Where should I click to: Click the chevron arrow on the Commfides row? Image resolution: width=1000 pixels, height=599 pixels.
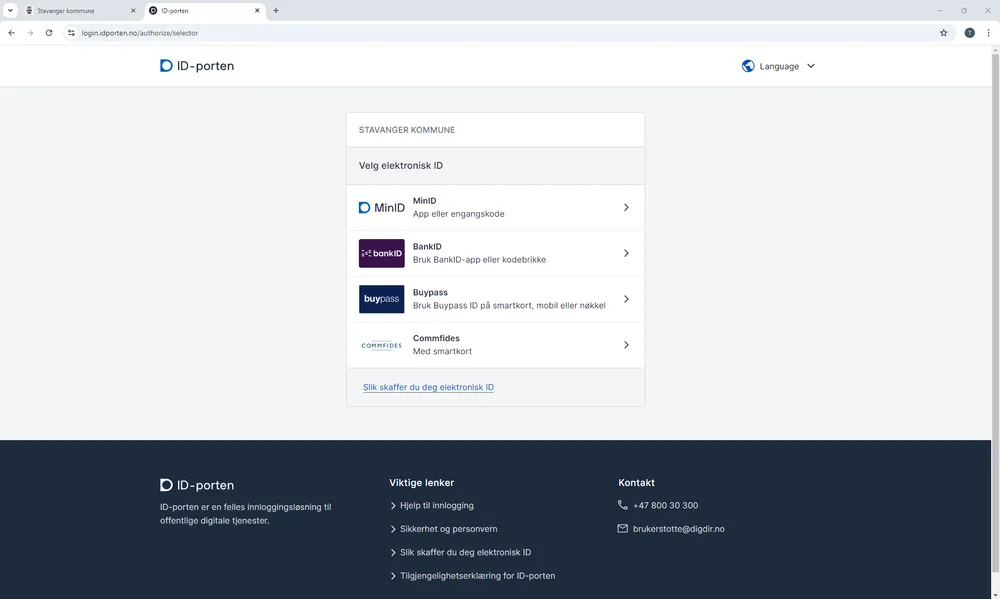click(626, 345)
